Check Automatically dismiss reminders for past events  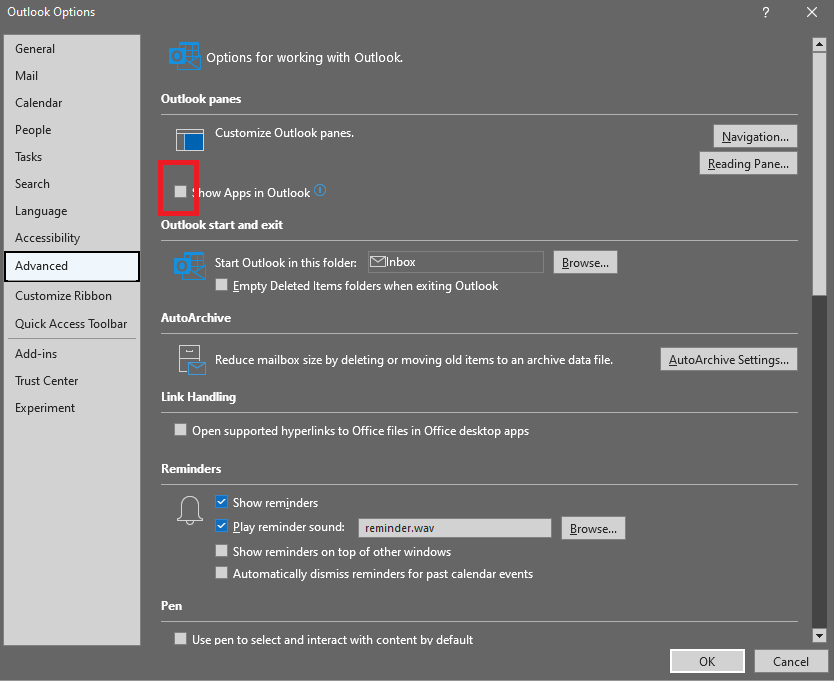coord(221,573)
